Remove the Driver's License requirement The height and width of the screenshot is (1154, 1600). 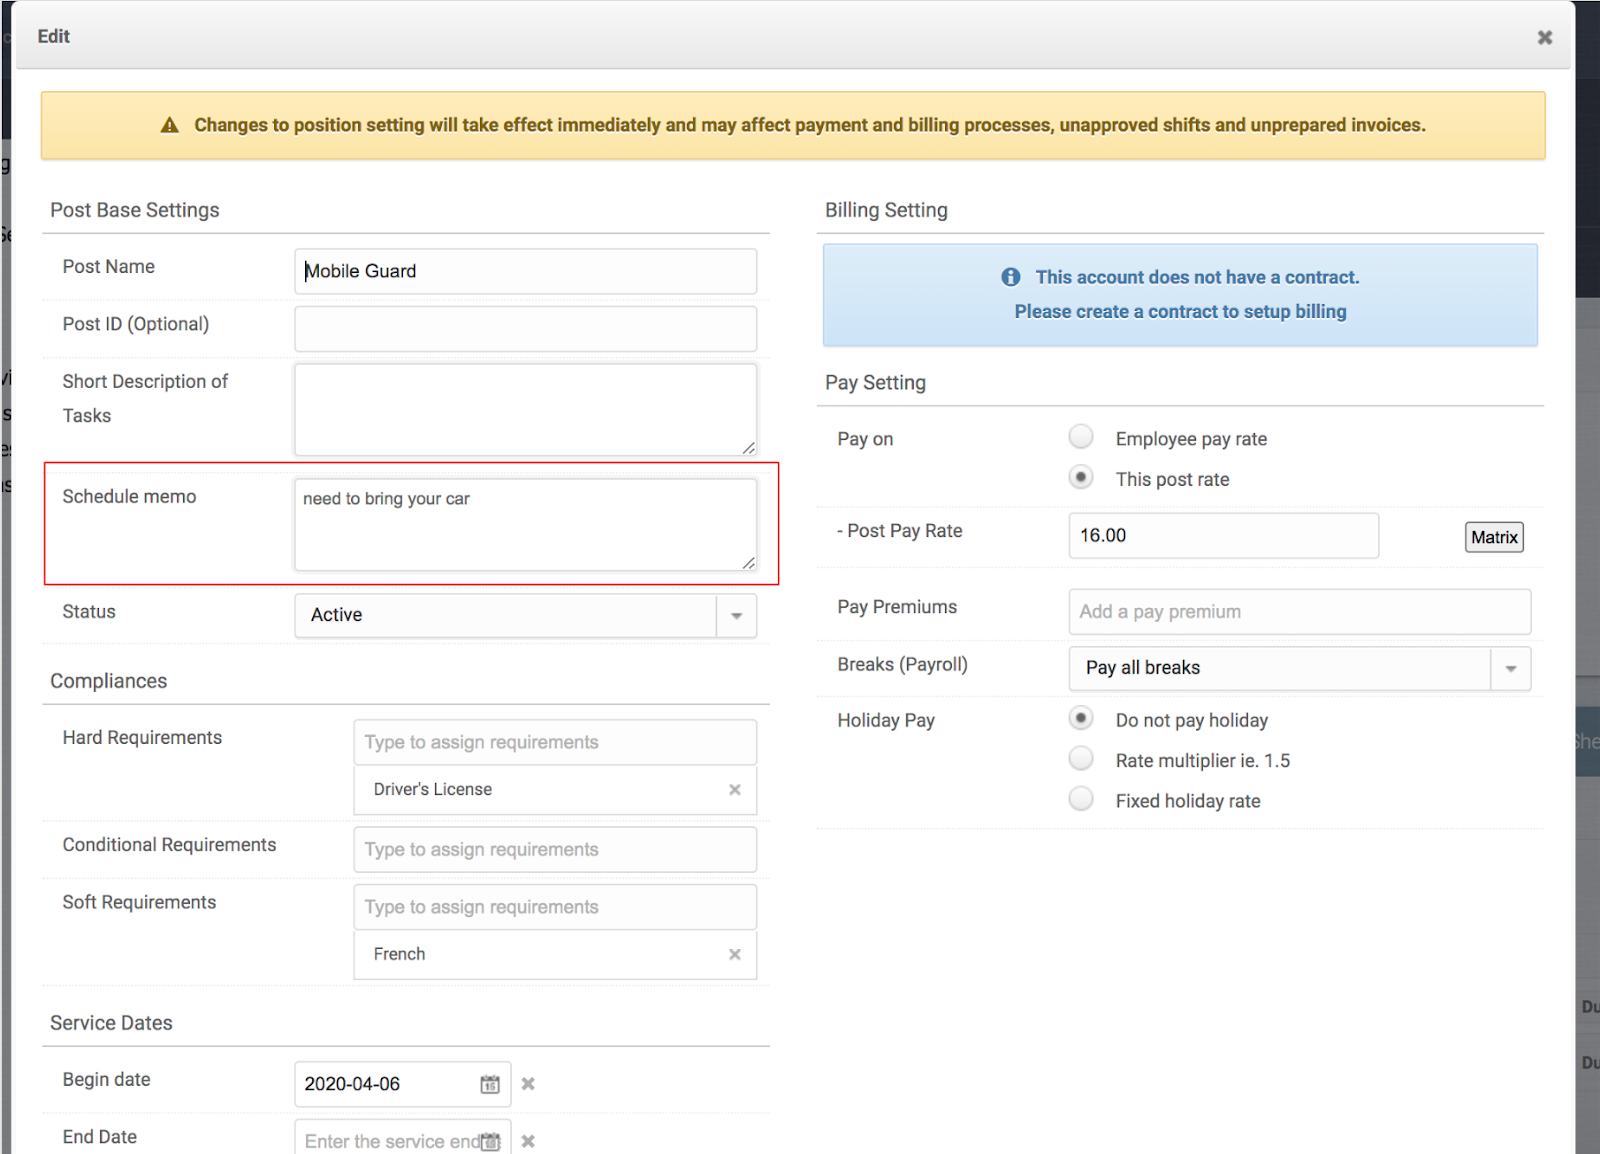(735, 789)
